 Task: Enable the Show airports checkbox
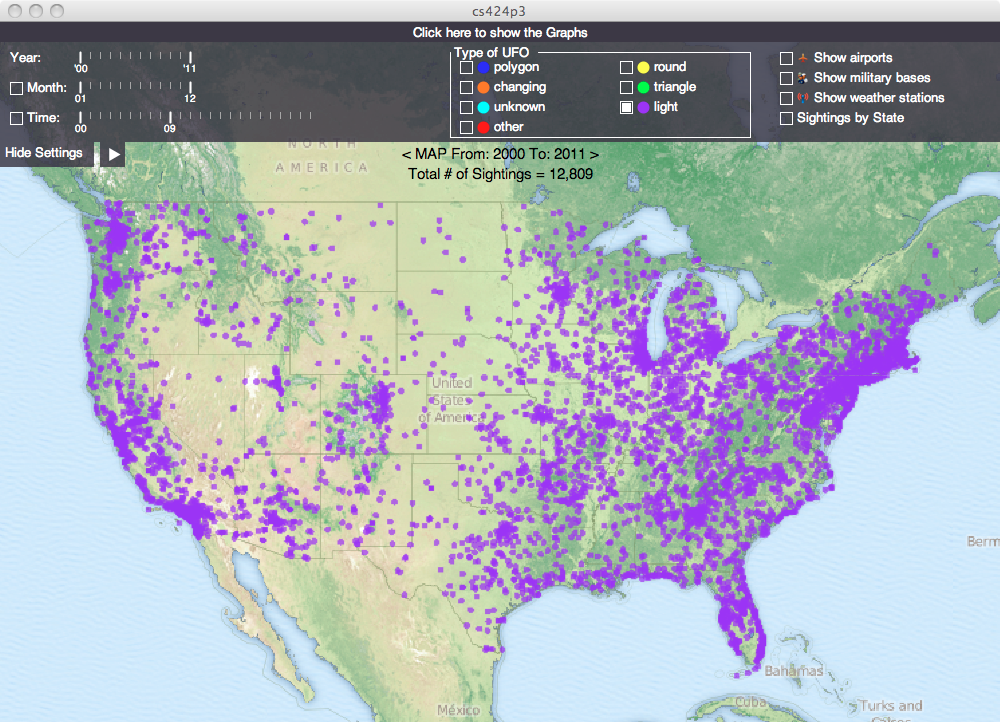pos(785,57)
